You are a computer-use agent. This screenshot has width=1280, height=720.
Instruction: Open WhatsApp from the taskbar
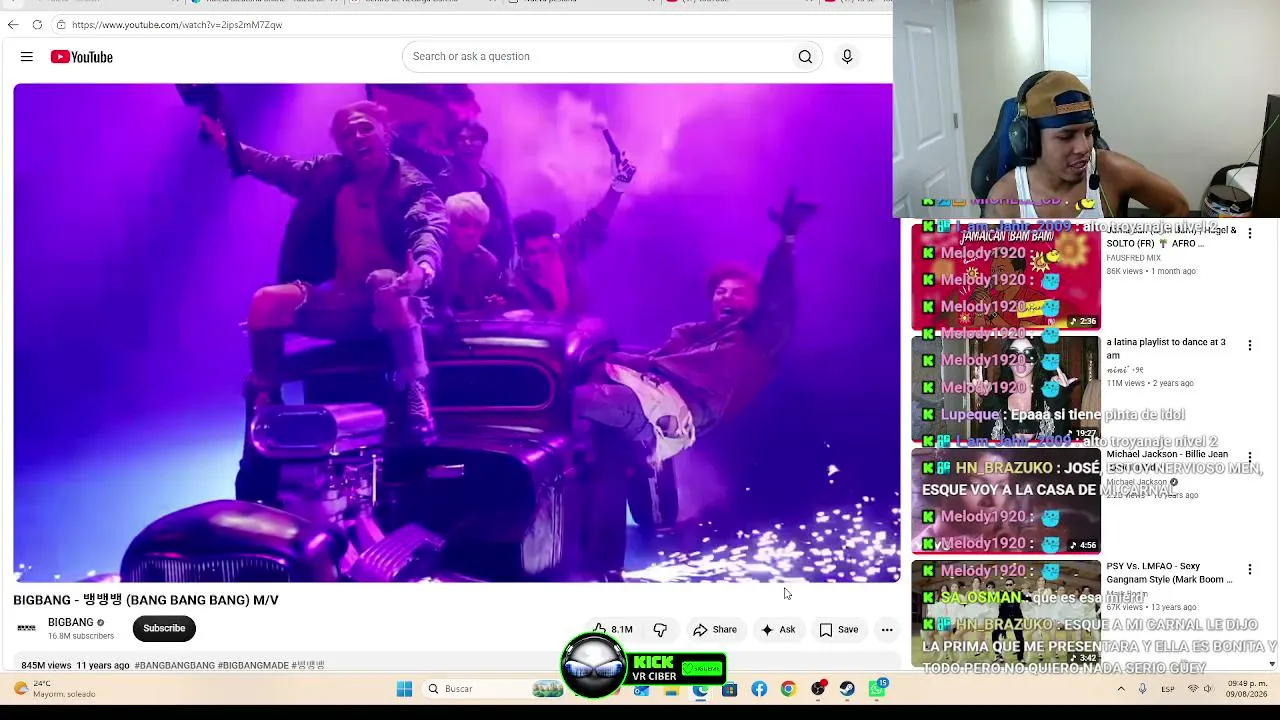pos(877,689)
